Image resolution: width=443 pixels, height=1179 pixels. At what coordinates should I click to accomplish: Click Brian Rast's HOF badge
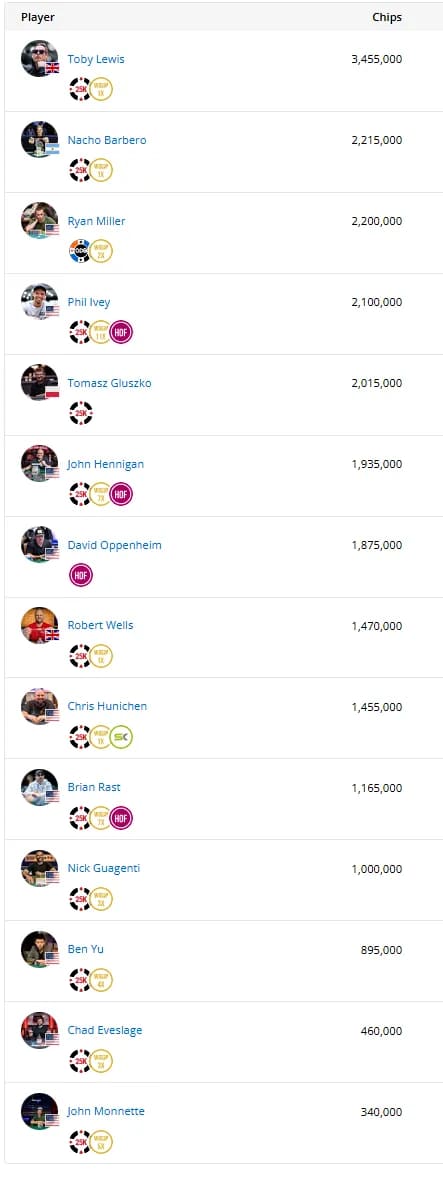click(x=121, y=818)
